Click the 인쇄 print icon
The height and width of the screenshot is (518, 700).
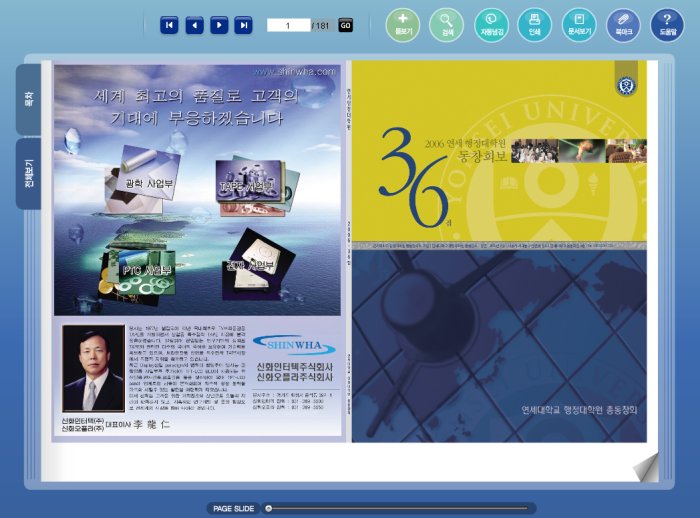coord(534,25)
